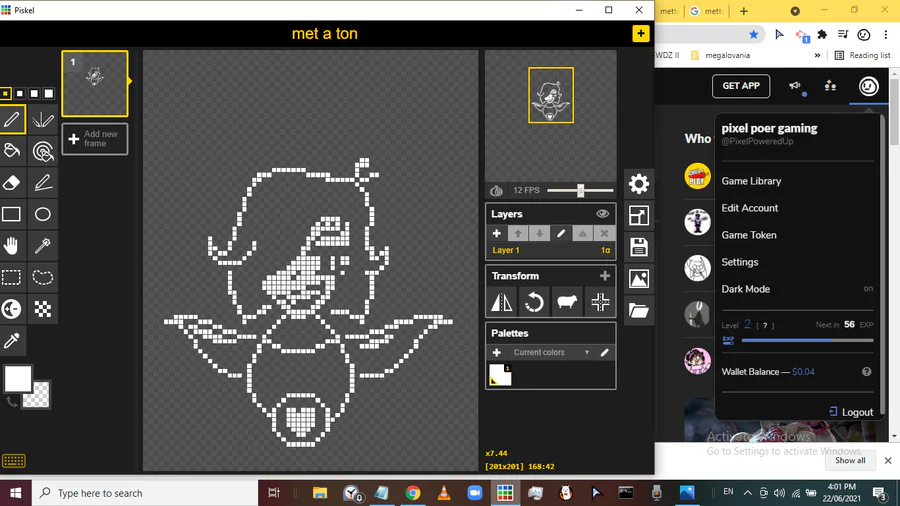Open the Export image panel icon
The image size is (900, 506).
tap(639, 279)
